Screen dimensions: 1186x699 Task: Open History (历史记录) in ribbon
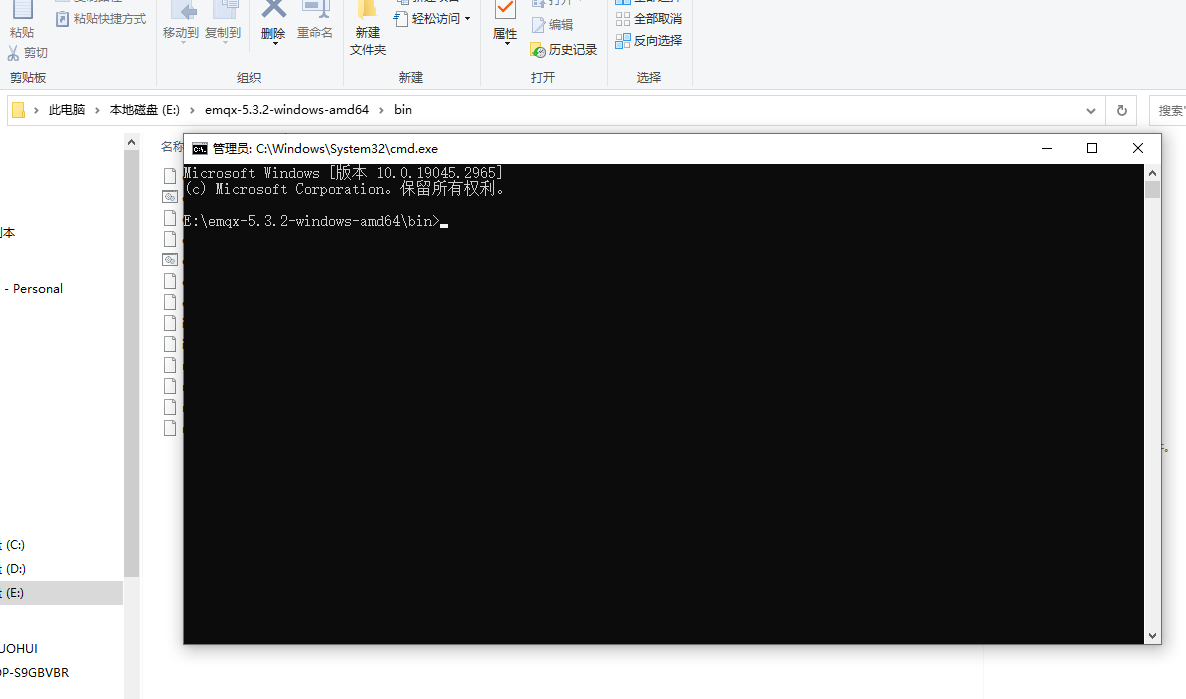tap(564, 50)
